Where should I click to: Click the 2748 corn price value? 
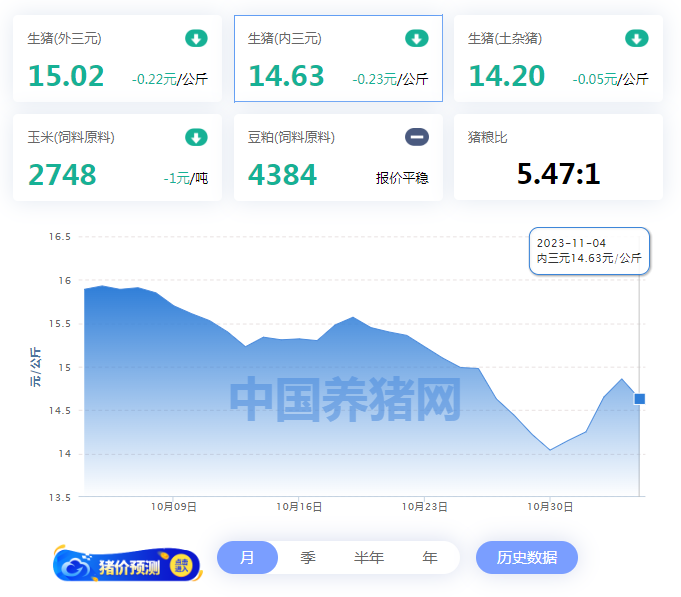(62, 175)
